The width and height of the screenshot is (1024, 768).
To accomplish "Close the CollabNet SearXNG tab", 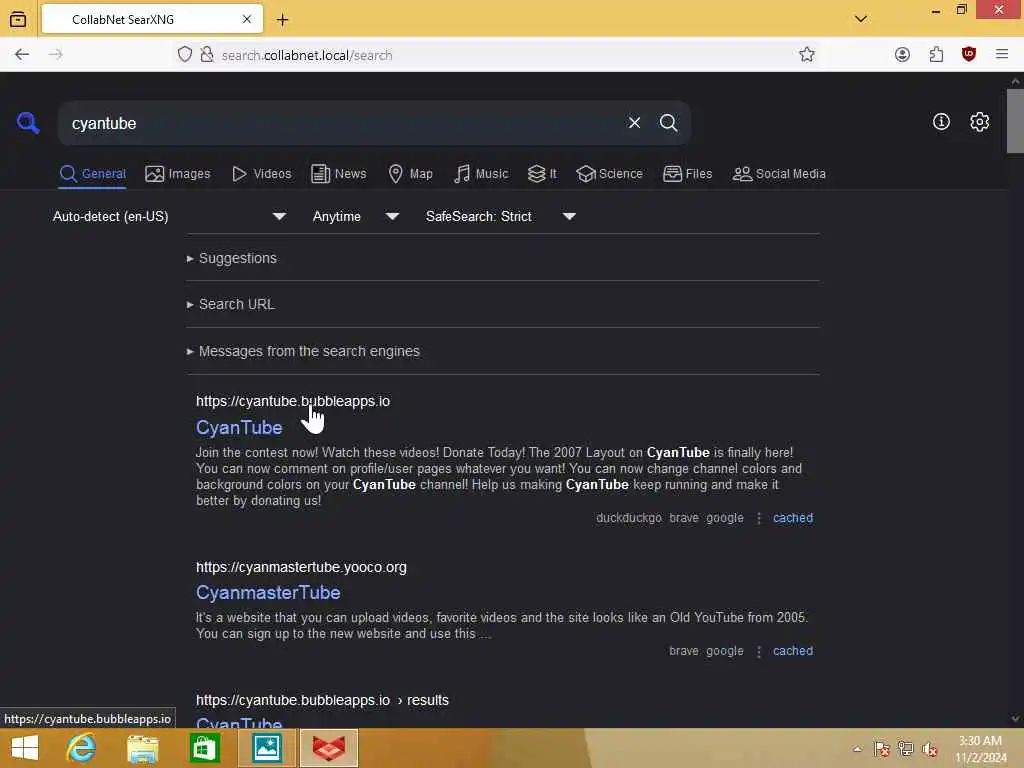I will (247, 20).
